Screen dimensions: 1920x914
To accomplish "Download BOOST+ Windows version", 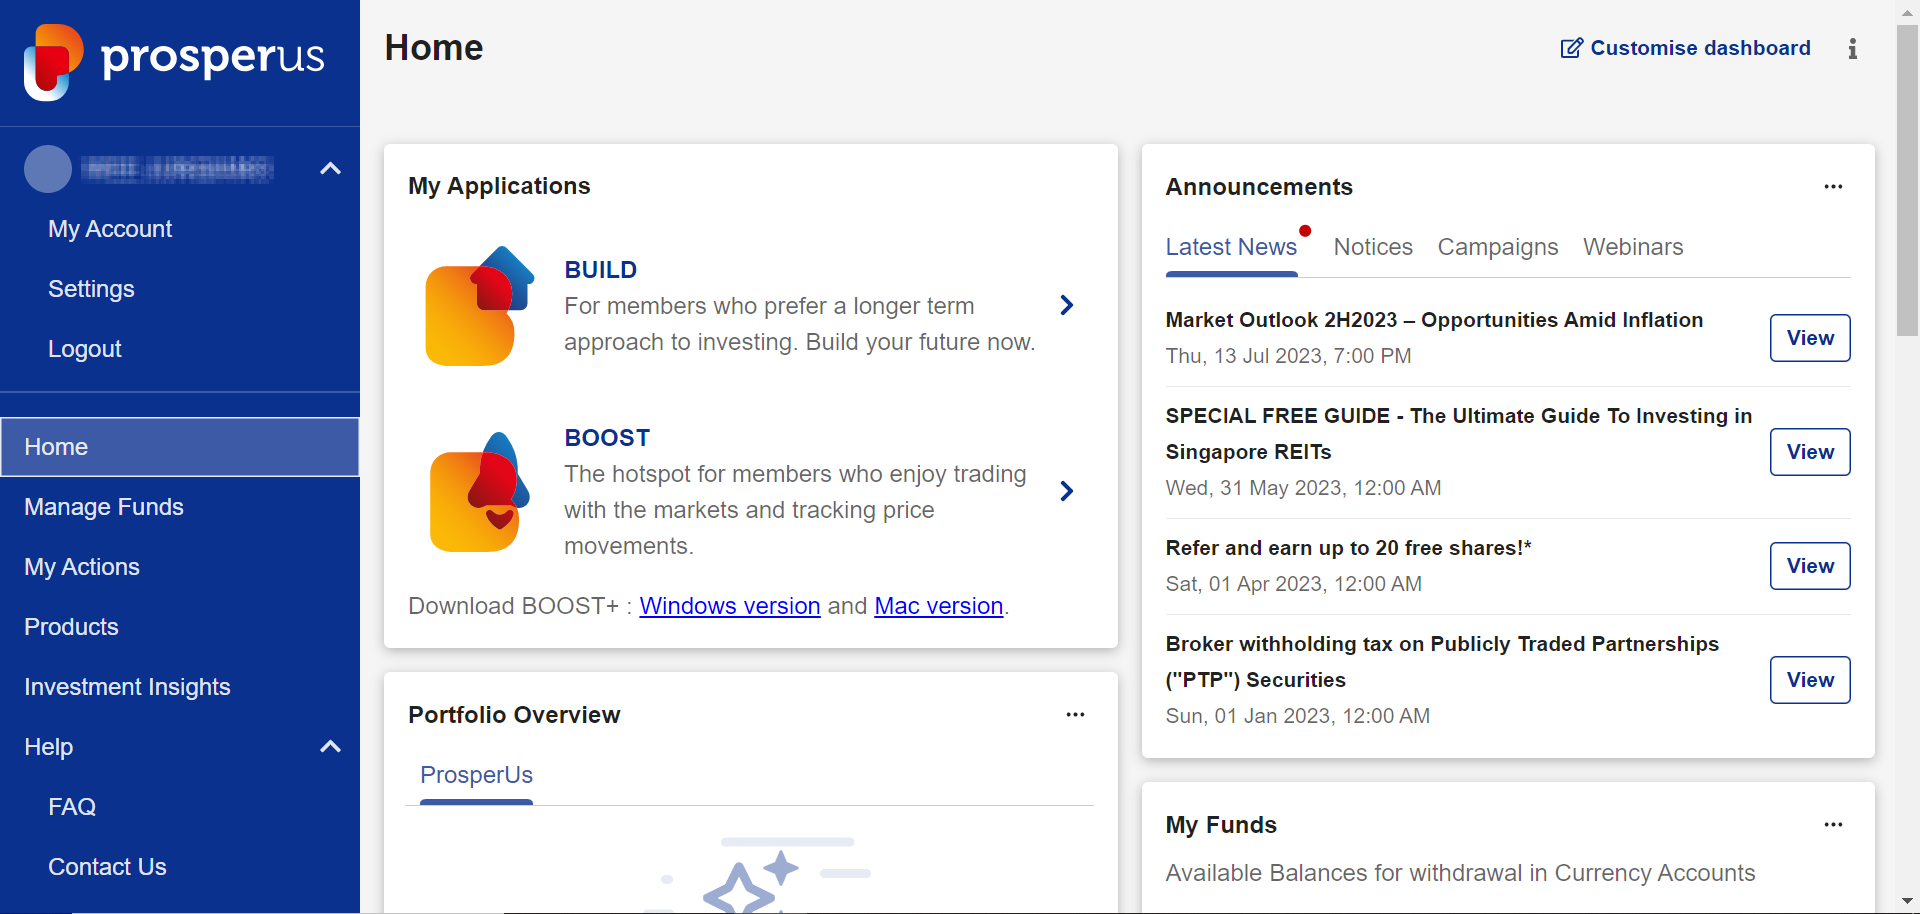I will [x=730, y=606].
